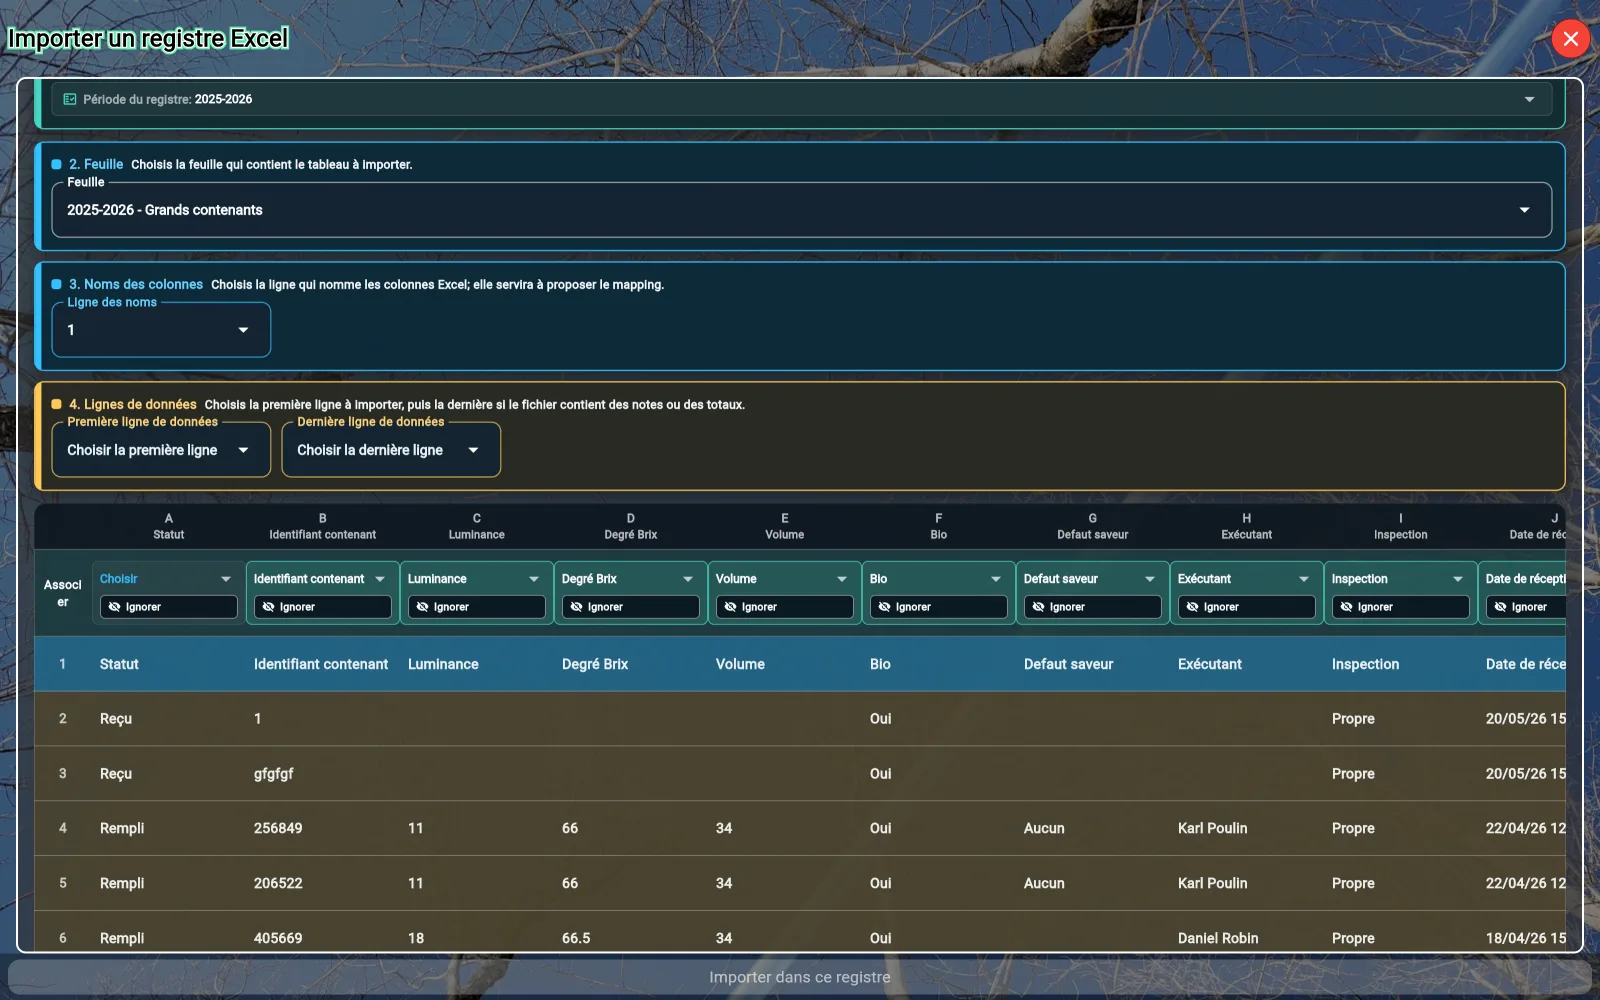
Task: Click the cell 206522 in row 5
Action: [x=278, y=883]
